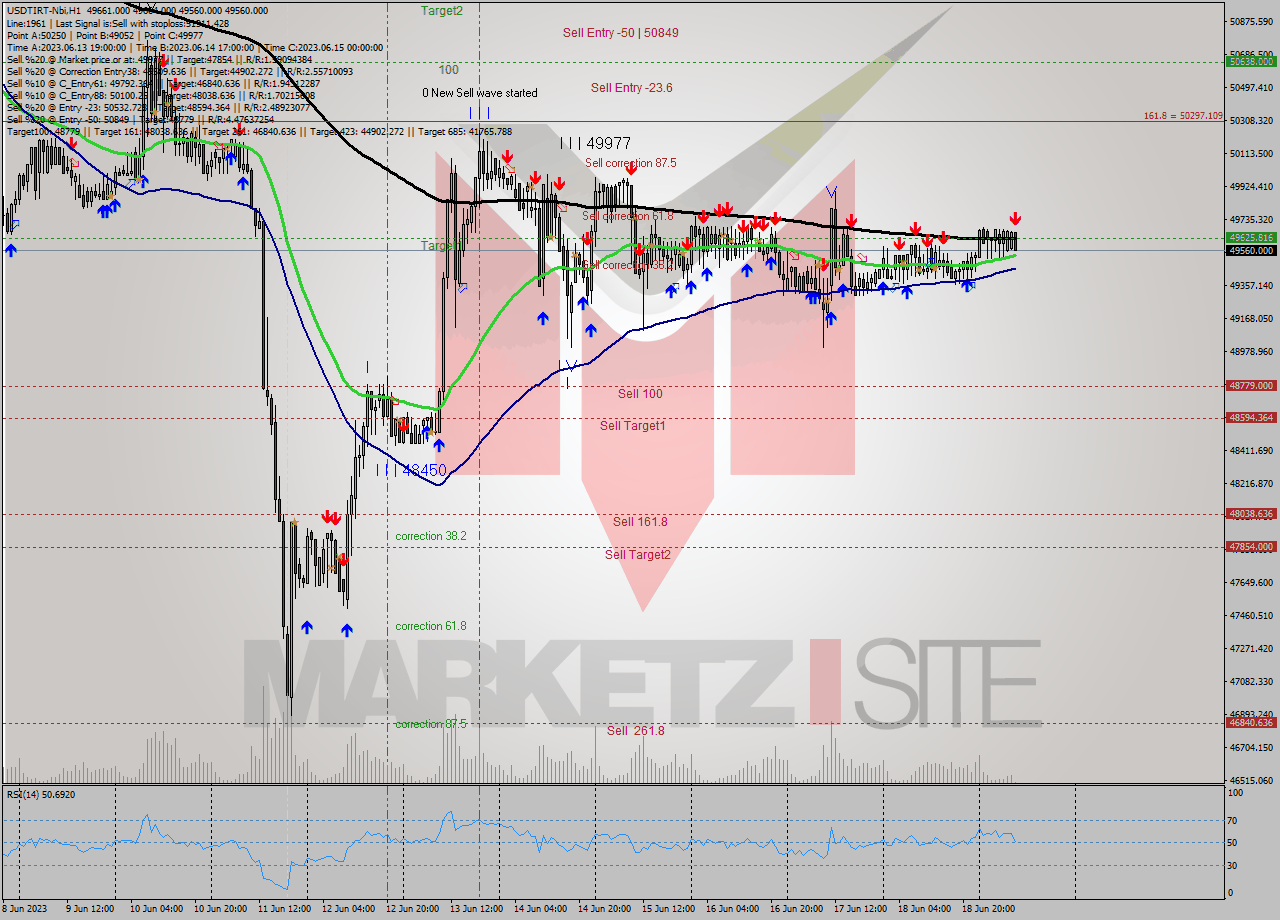Click the red 48038.636 price tag
The image size is (1280, 920).
pos(1251,514)
